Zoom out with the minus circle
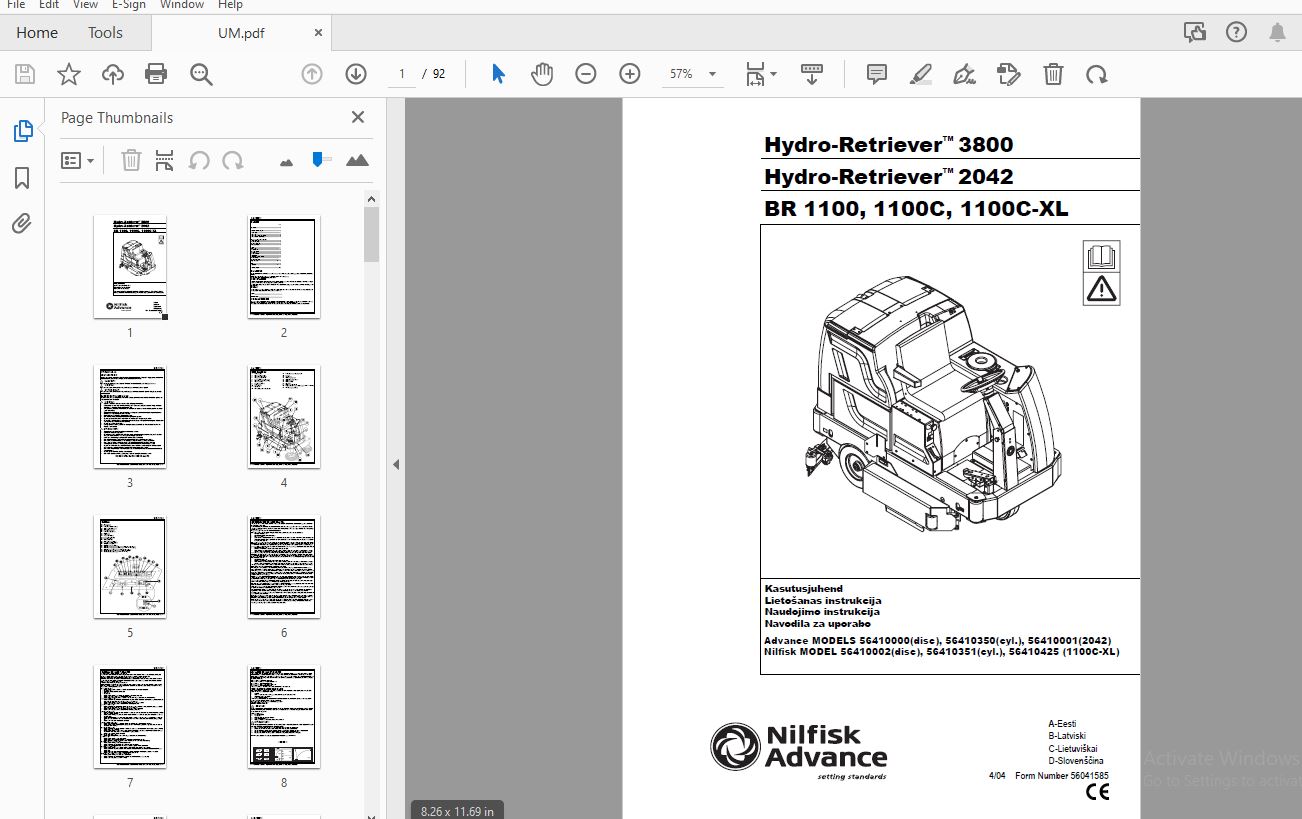The width and height of the screenshot is (1302, 819). (x=586, y=74)
